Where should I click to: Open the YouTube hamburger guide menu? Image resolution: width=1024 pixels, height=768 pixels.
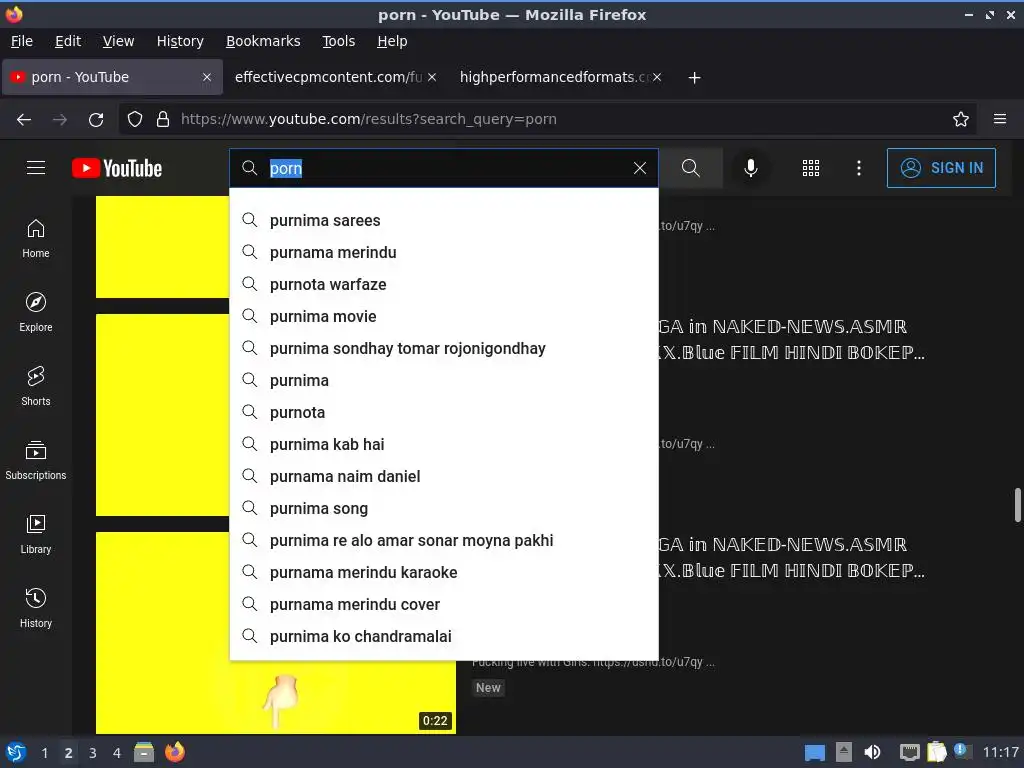[x=36, y=168]
